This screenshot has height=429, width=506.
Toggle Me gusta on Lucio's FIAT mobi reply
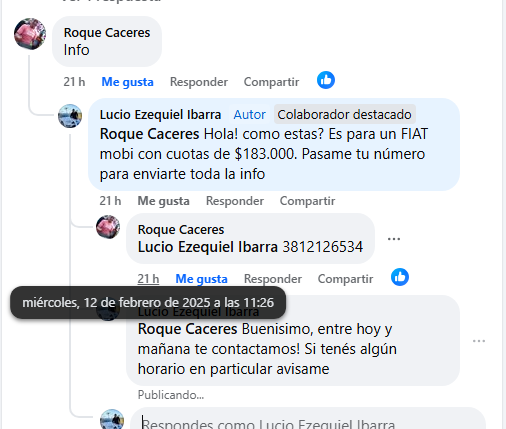point(163,201)
